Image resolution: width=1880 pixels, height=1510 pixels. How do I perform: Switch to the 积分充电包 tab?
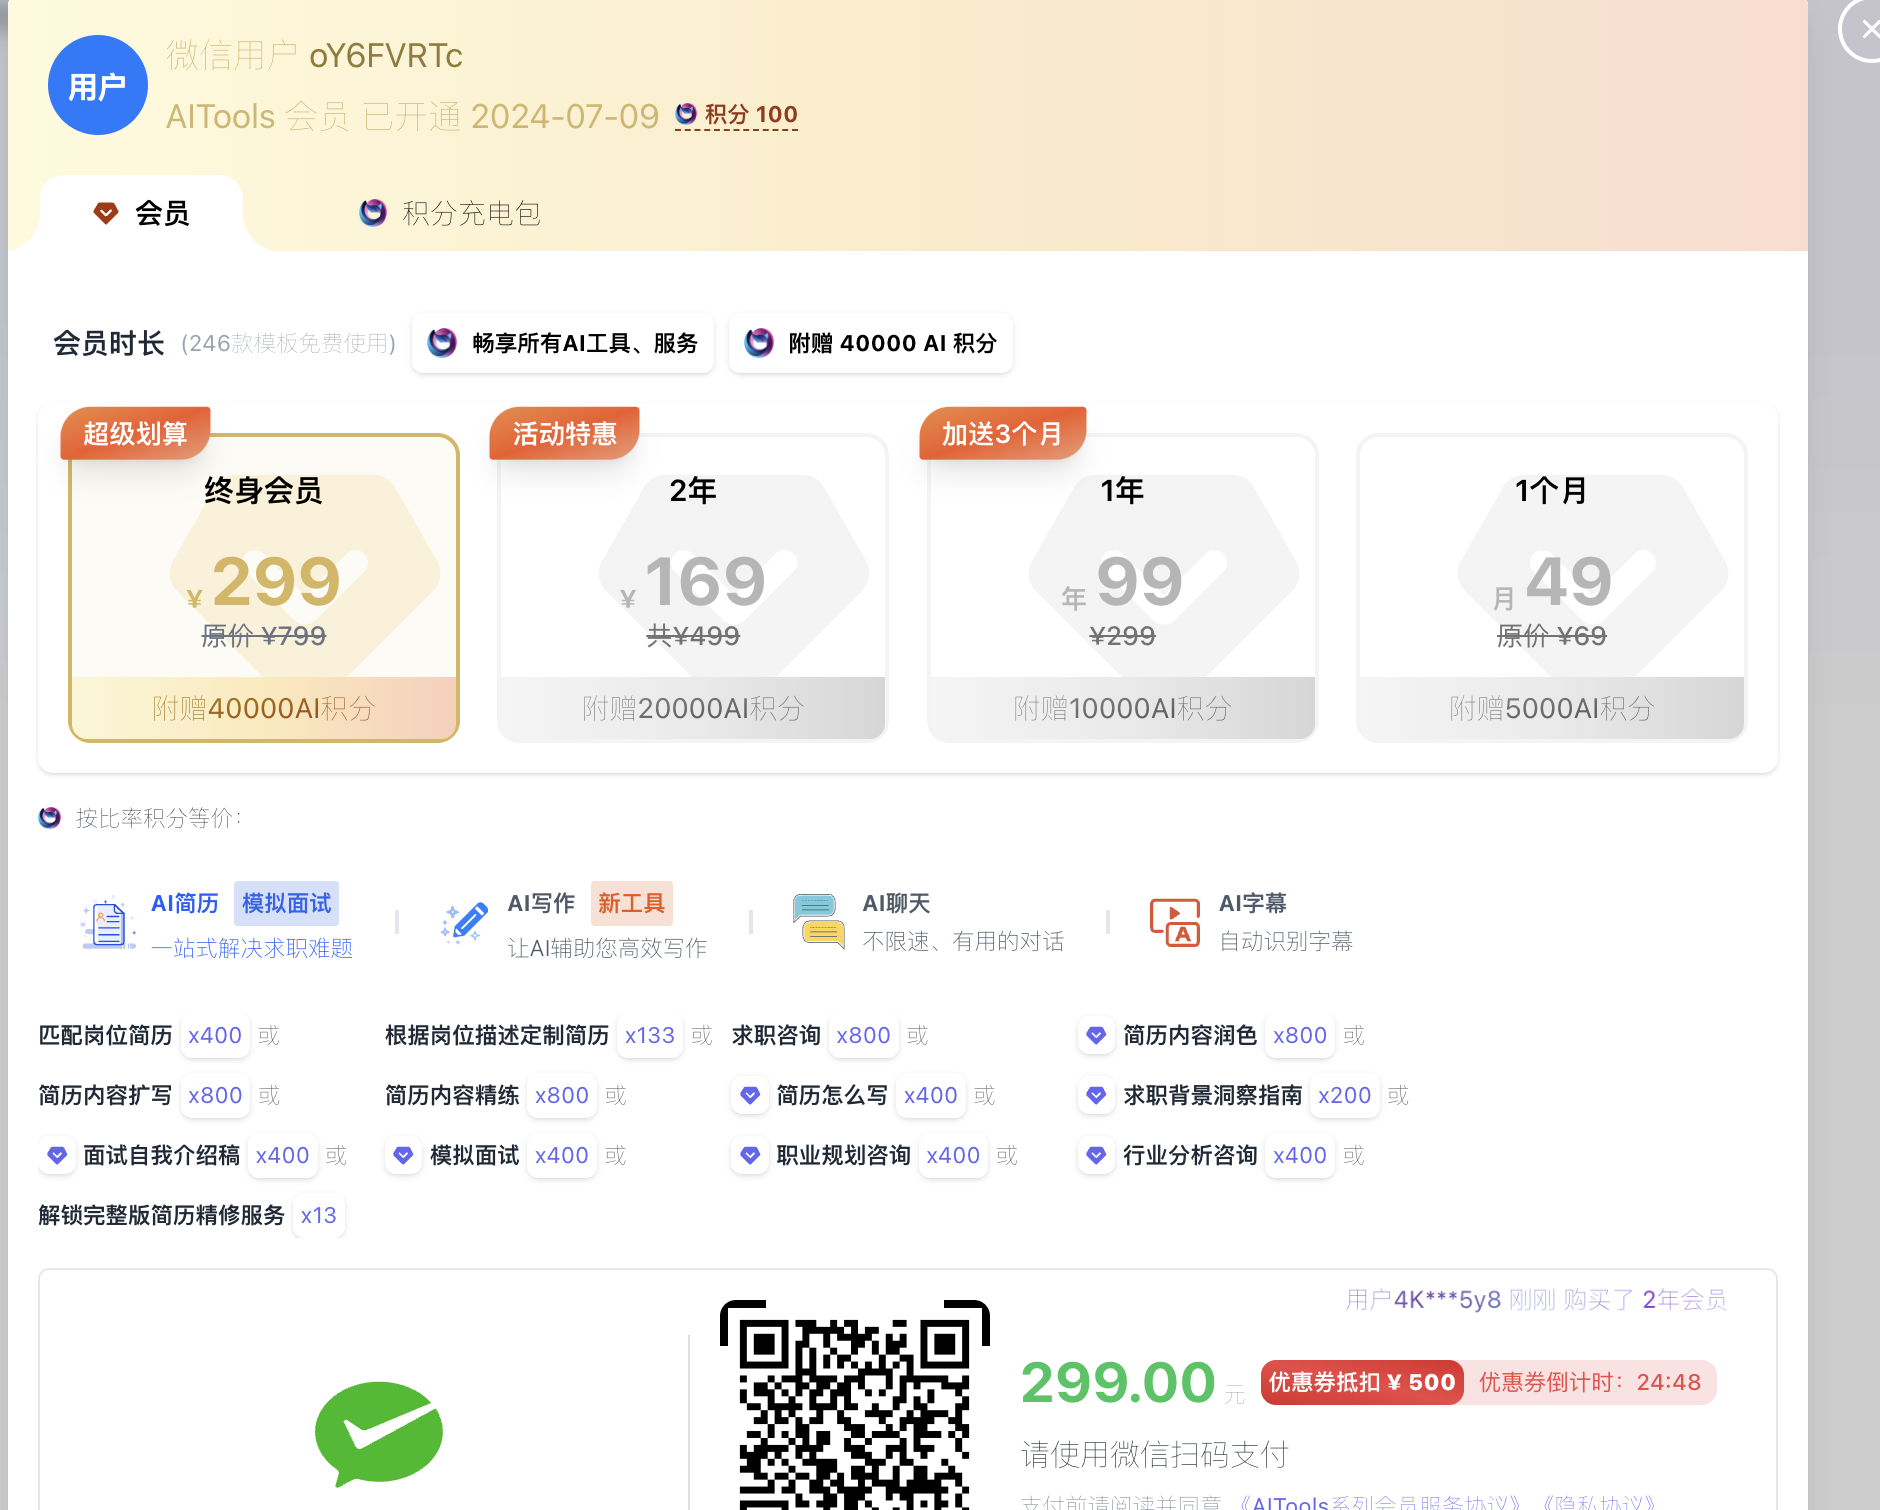pyautogui.click(x=450, y=212)
